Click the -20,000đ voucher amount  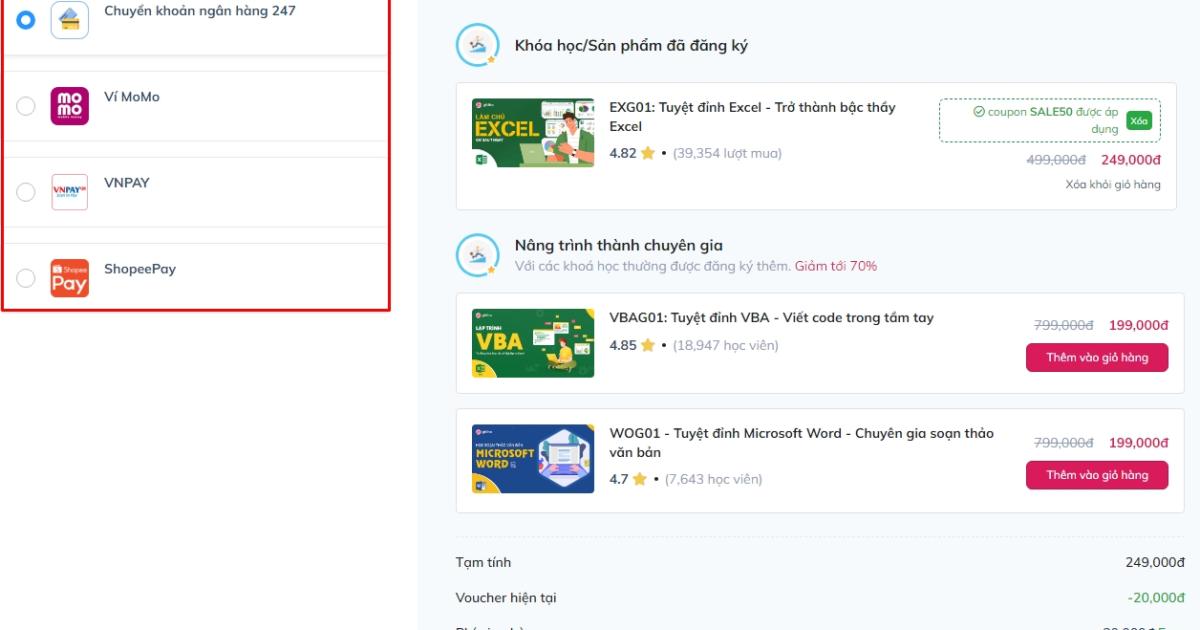1156,597
